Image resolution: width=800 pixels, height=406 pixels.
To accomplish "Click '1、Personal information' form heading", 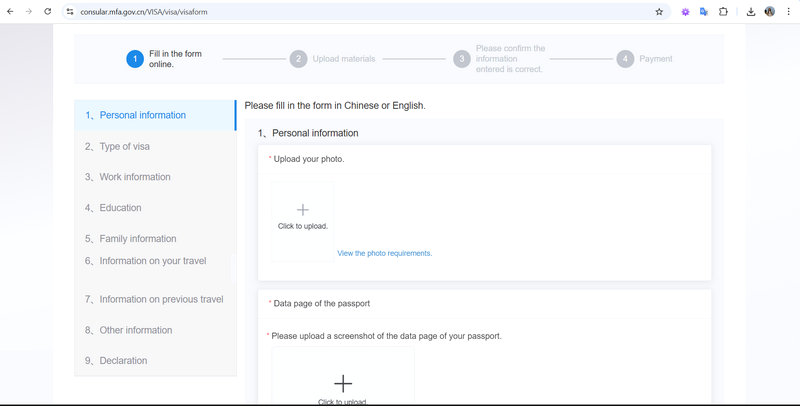I will [308, 133].
